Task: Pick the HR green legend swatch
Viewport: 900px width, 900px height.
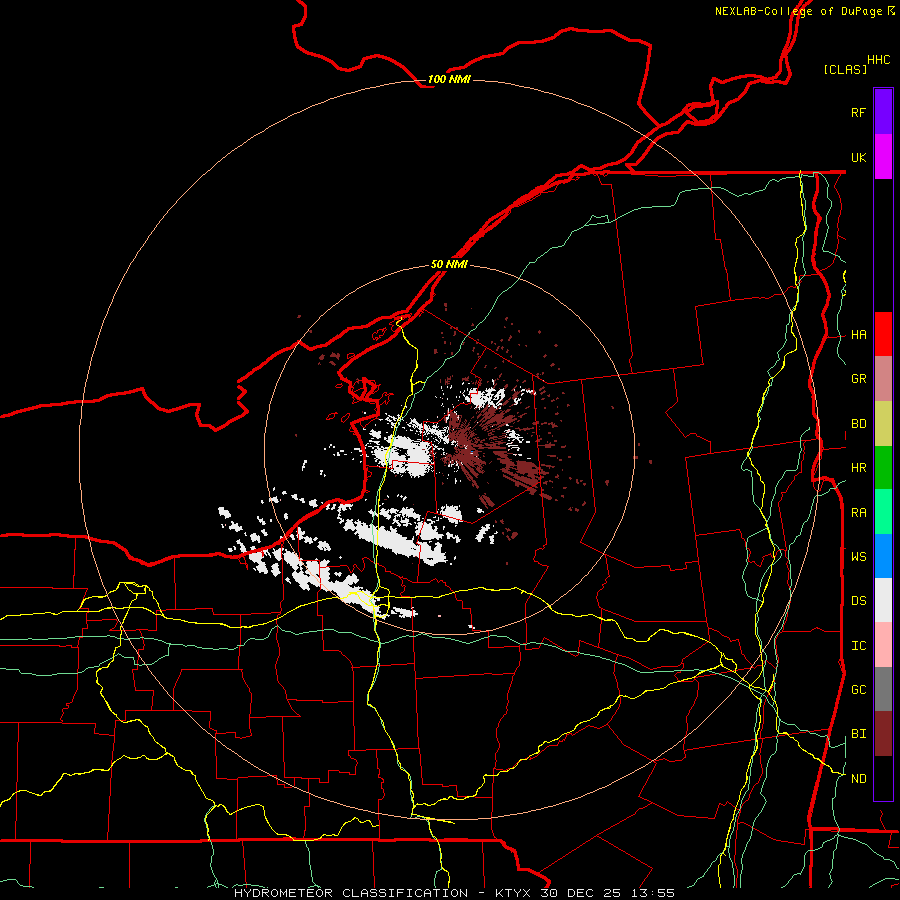Action: [x=883, y=467]
